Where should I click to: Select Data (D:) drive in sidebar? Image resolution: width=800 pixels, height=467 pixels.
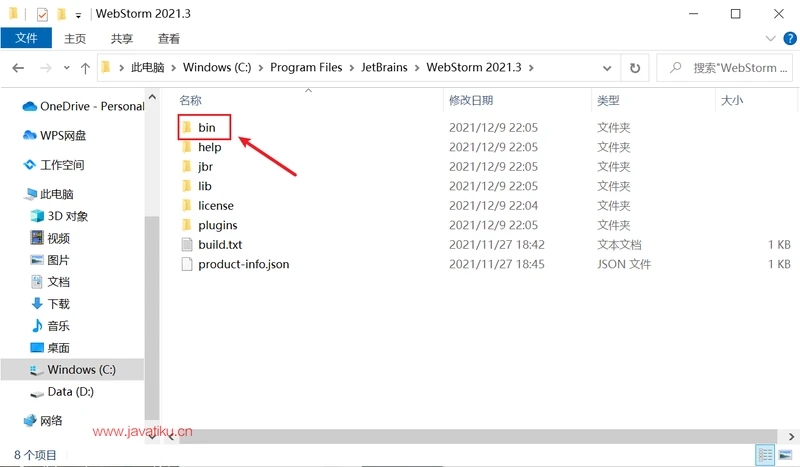click(x=62, y=391)
